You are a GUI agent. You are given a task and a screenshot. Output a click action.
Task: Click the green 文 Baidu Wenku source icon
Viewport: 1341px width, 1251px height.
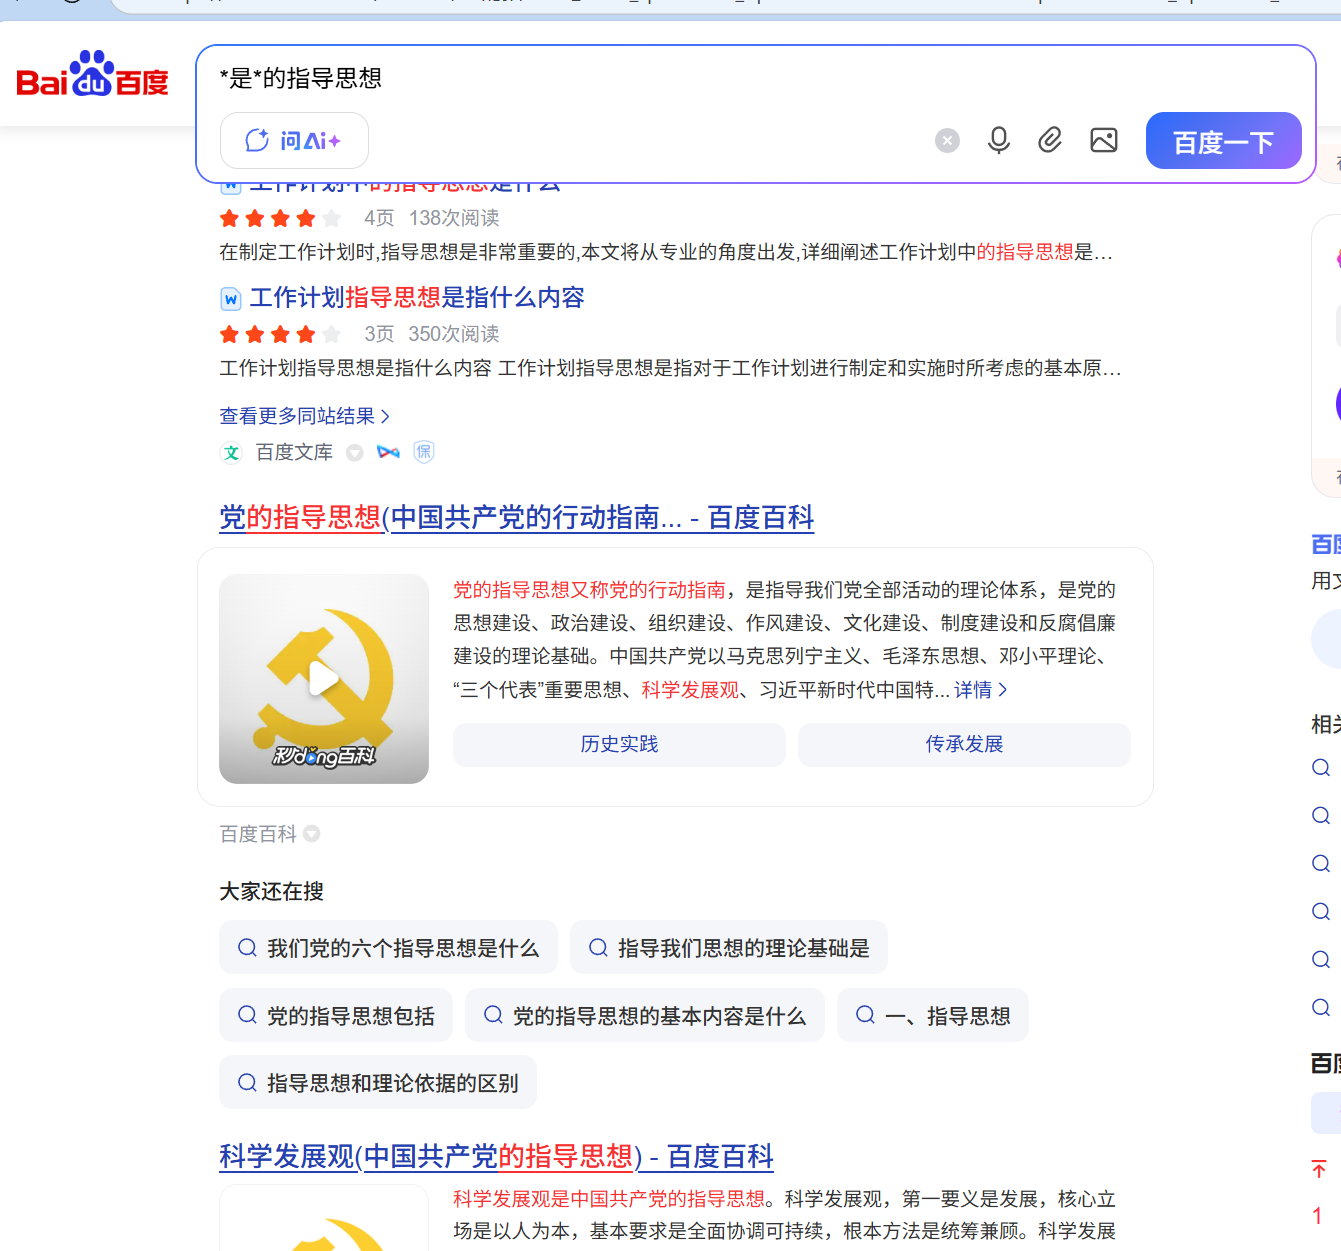tap(231, 452)
